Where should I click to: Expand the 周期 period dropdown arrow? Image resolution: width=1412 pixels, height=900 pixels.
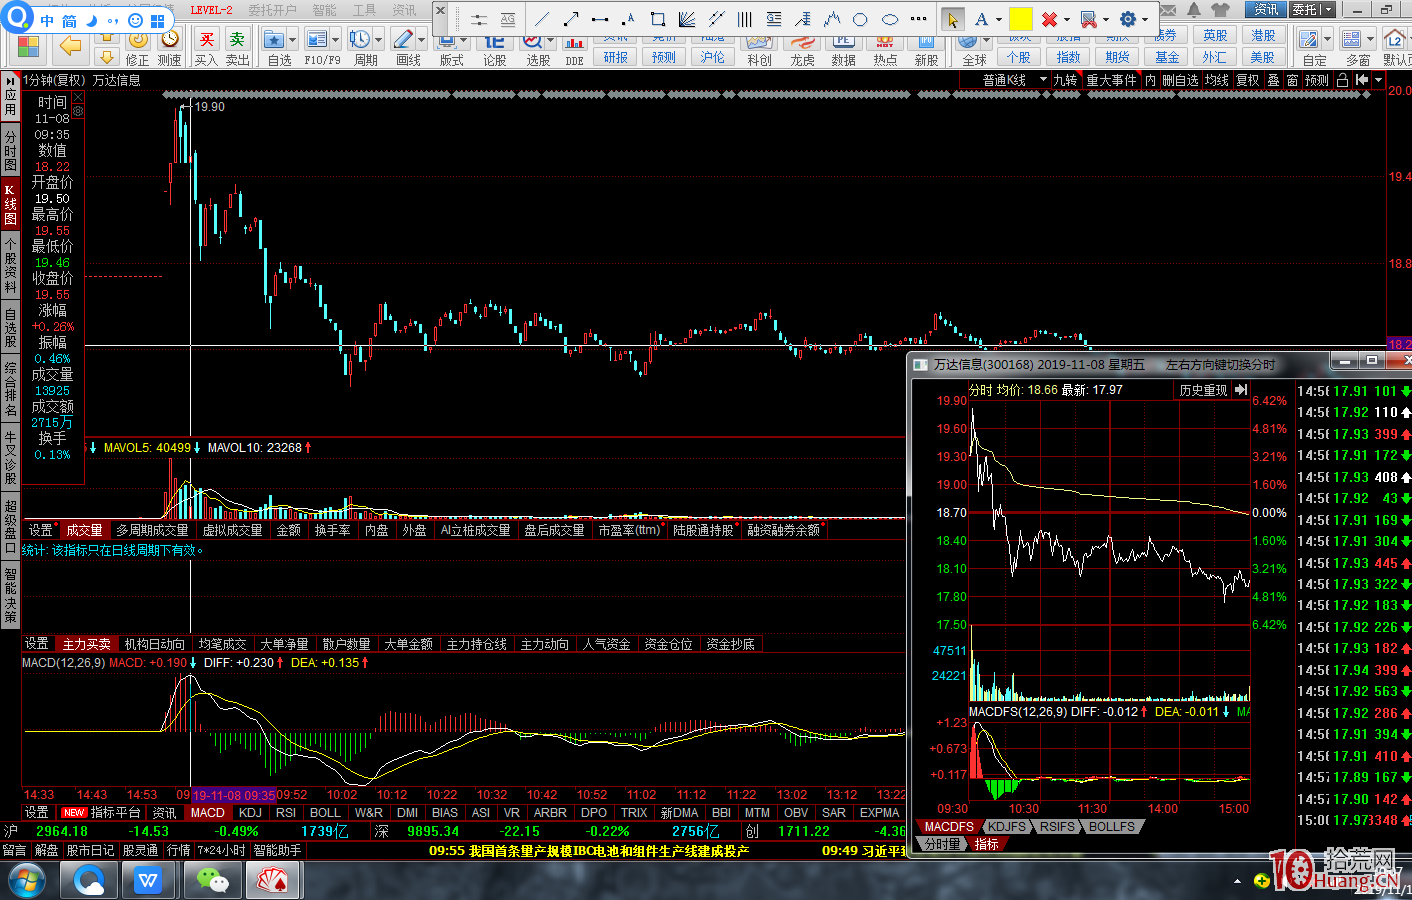pyautogui.click(x=378, y=40)
